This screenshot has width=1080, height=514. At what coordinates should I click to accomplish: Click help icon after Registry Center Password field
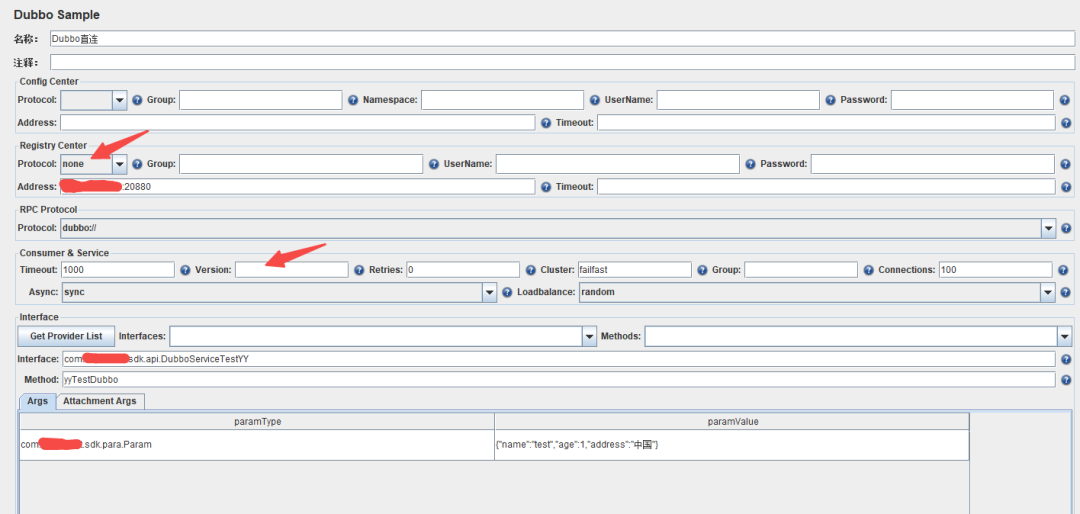(x=1066, y=164)
